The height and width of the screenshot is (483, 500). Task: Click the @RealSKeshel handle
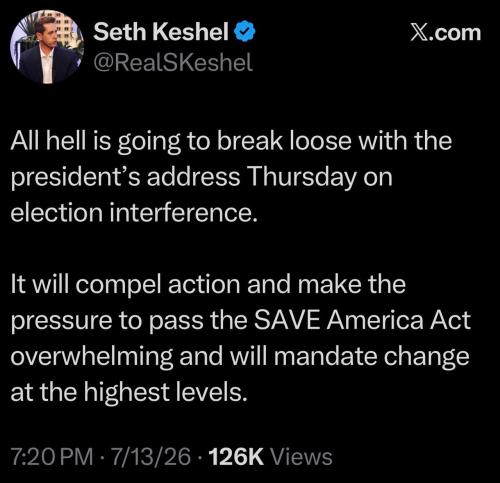click(x=173, y=62)
